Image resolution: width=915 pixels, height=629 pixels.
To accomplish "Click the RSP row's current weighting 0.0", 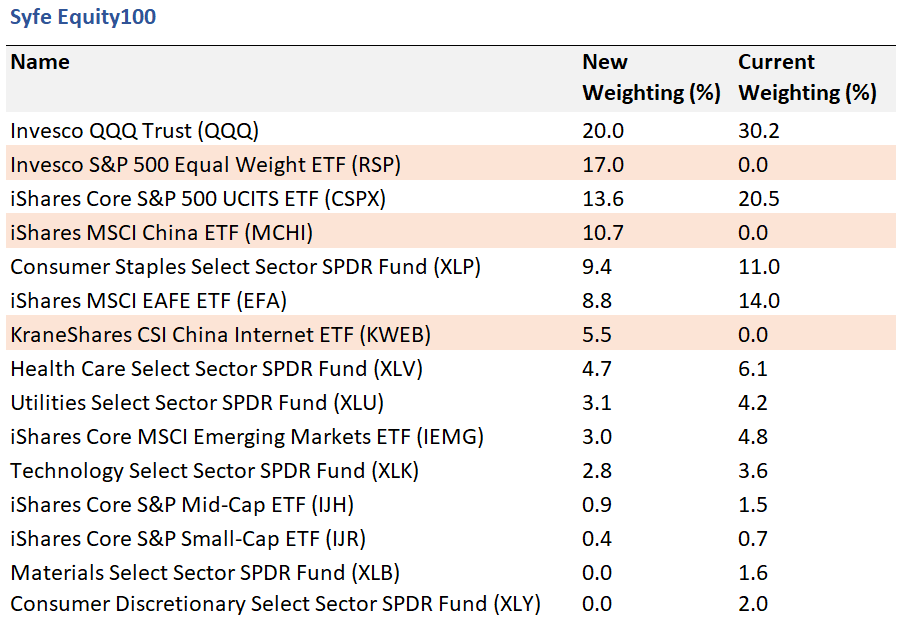I will click(753, 165).
